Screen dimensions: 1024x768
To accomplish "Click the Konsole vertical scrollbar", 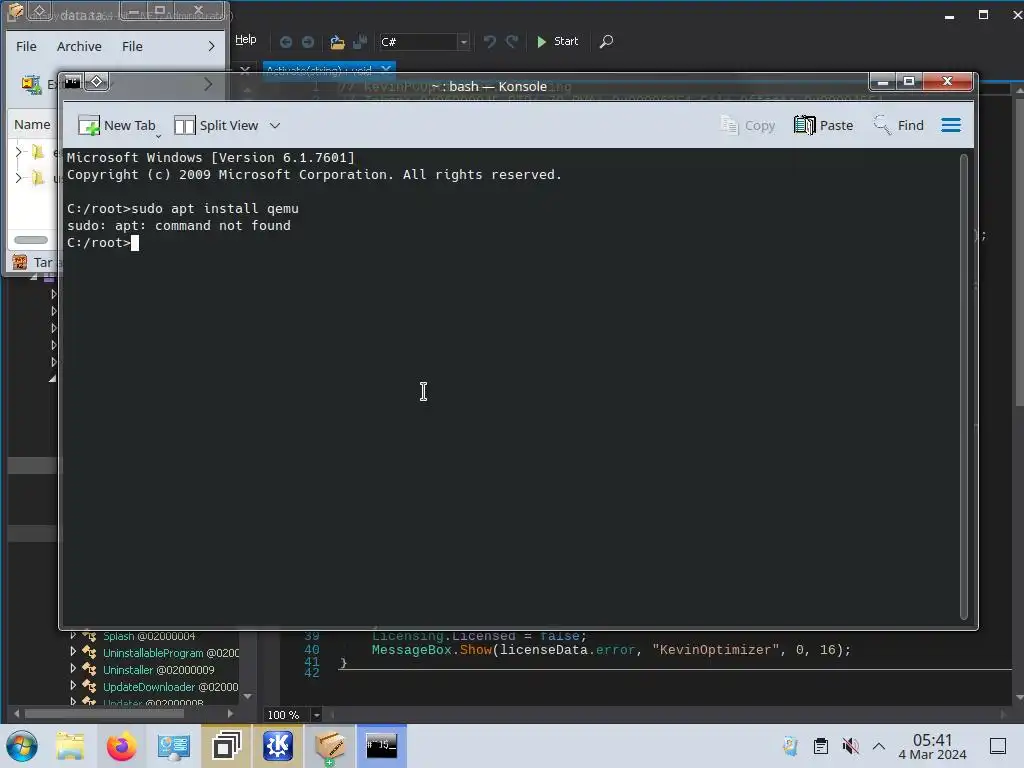I will point(963,387).
